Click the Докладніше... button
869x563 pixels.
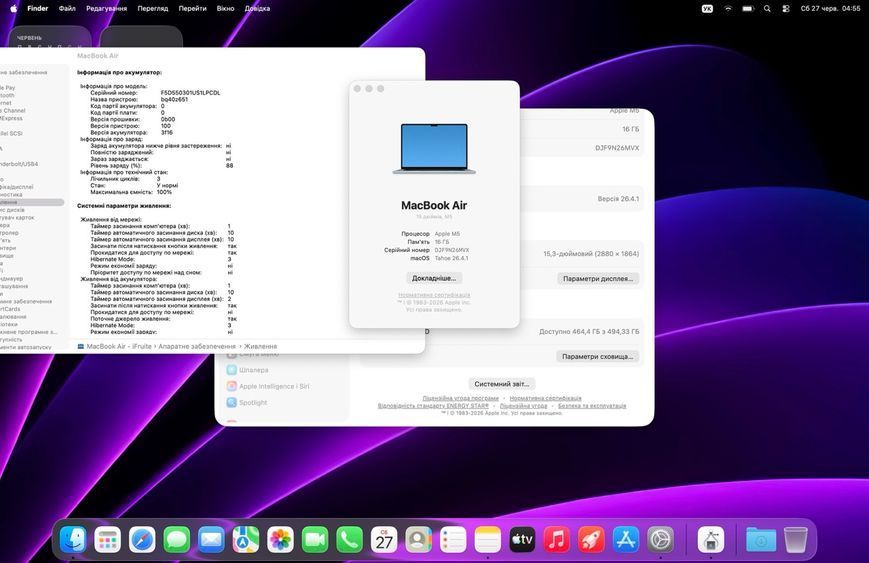coord(434,278)
